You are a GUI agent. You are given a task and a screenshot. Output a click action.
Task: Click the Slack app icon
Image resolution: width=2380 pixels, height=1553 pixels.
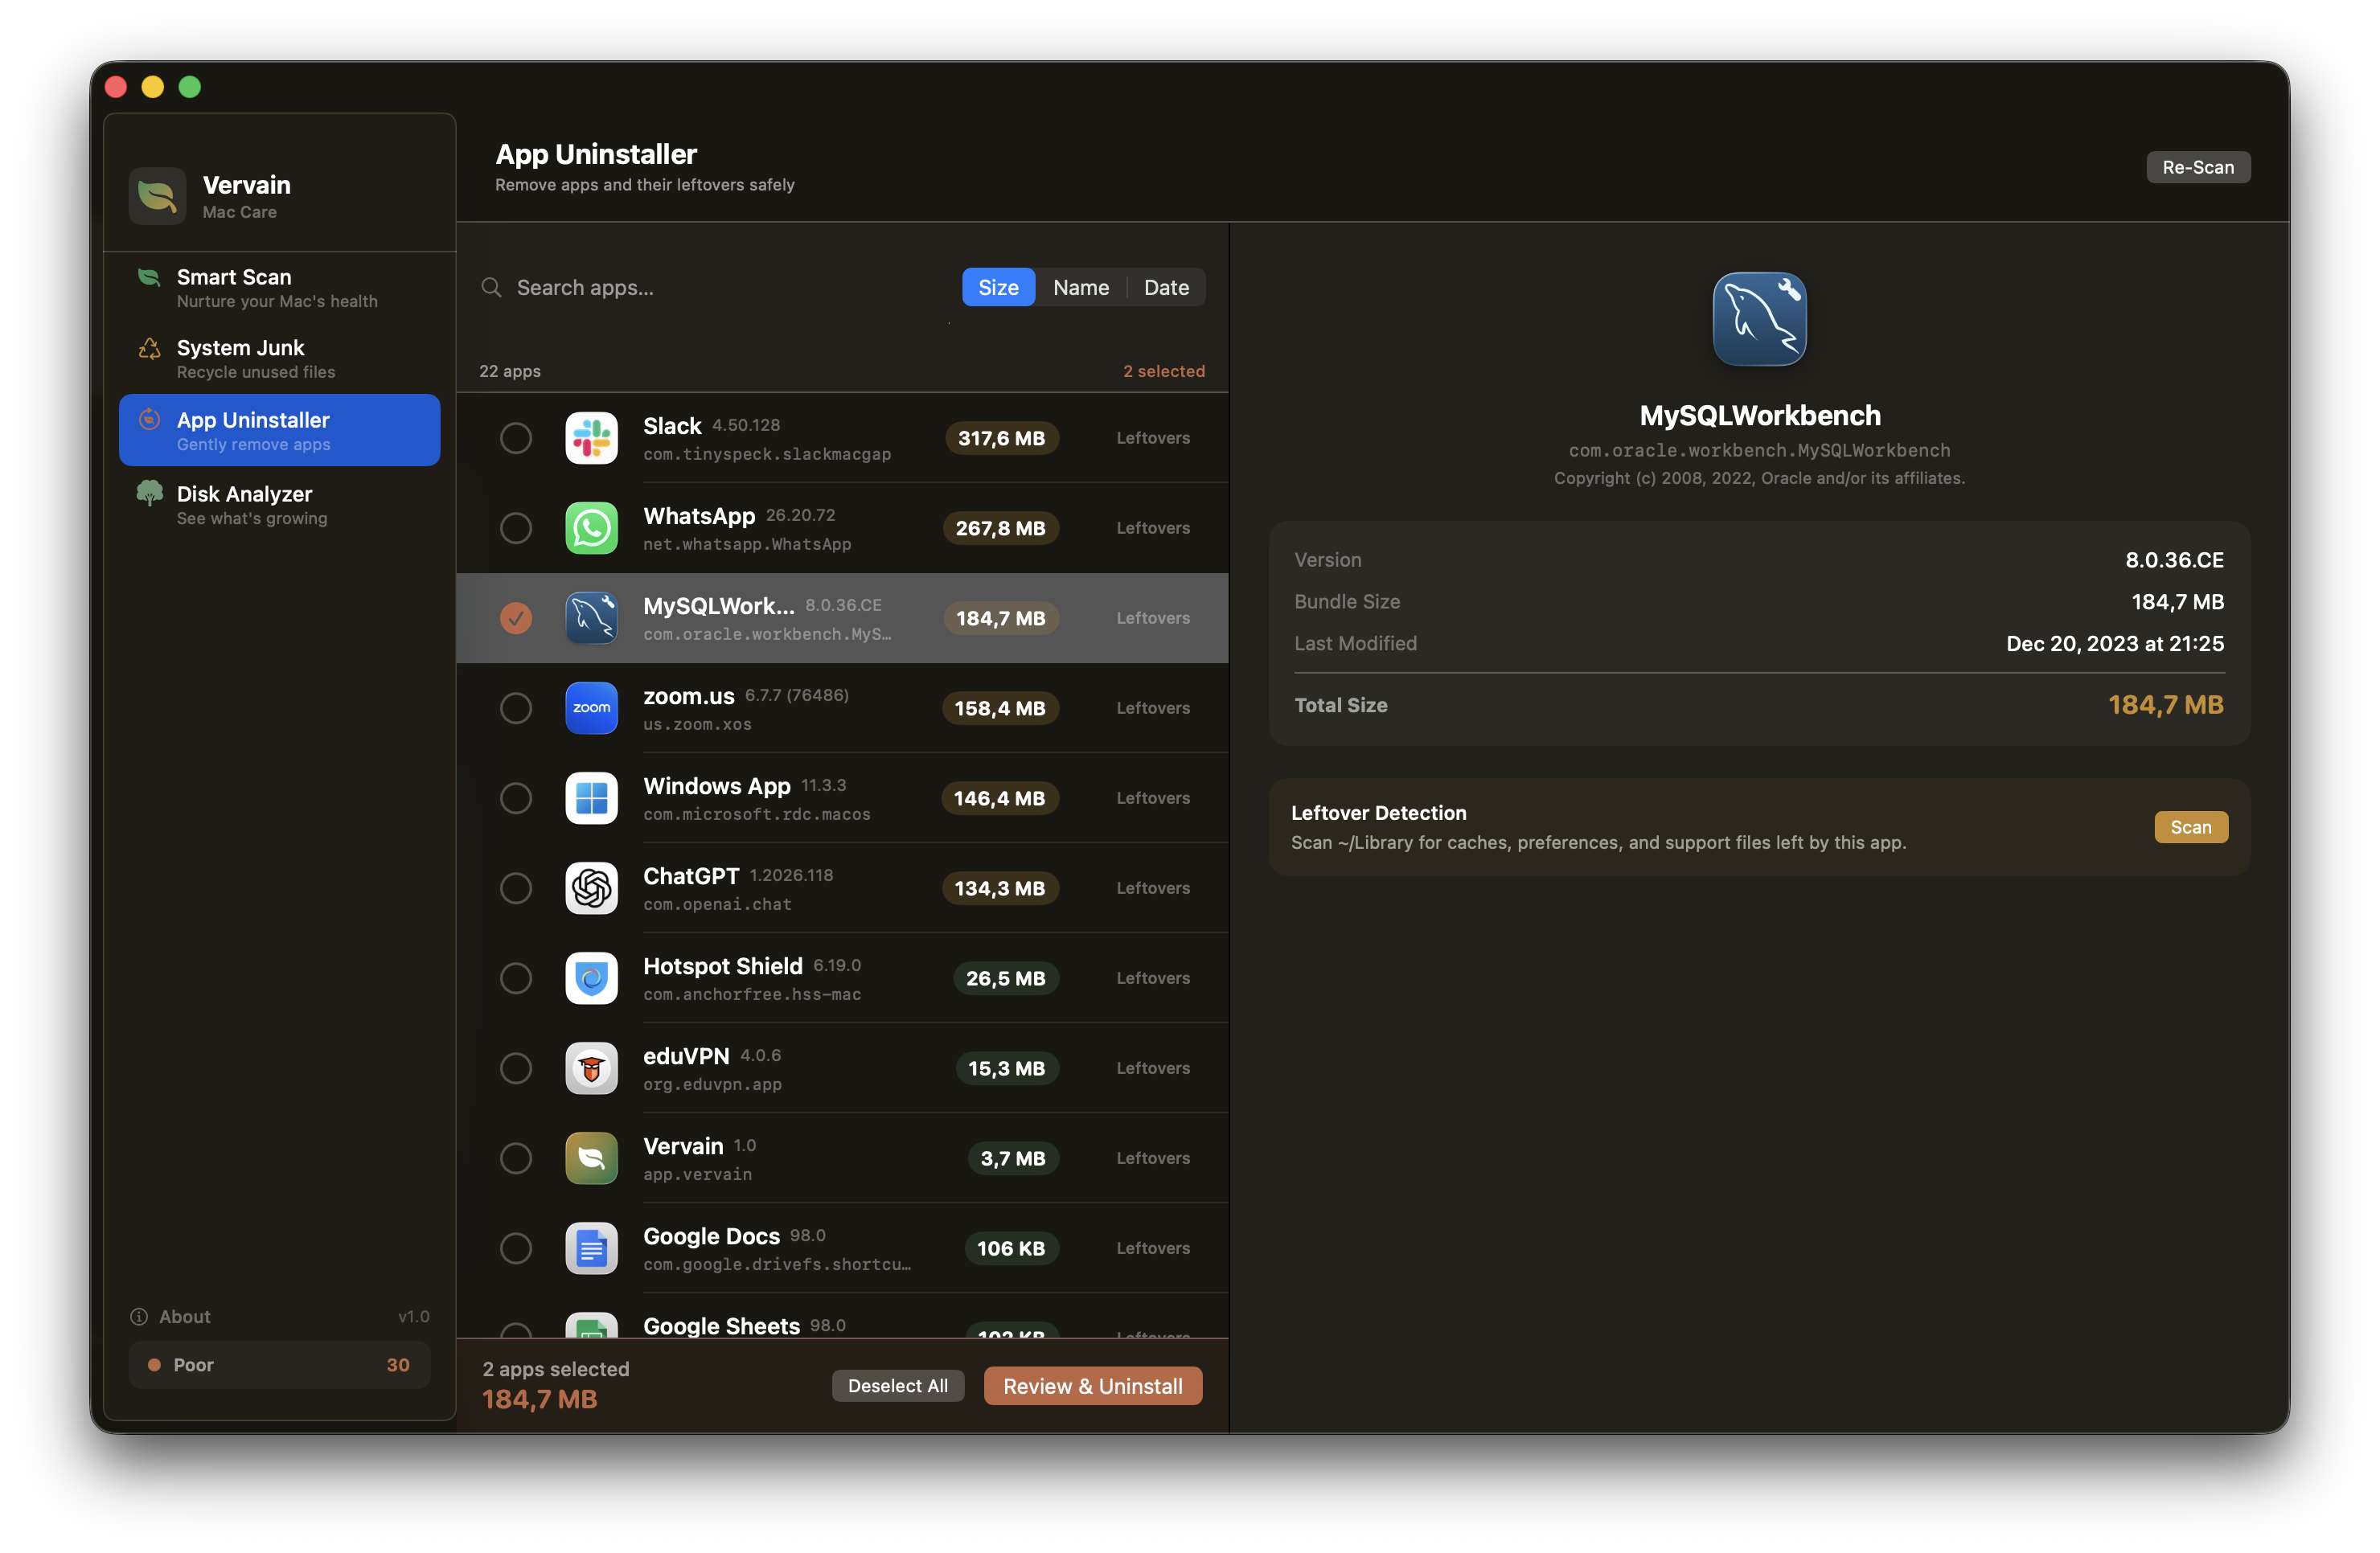(591, 438)
